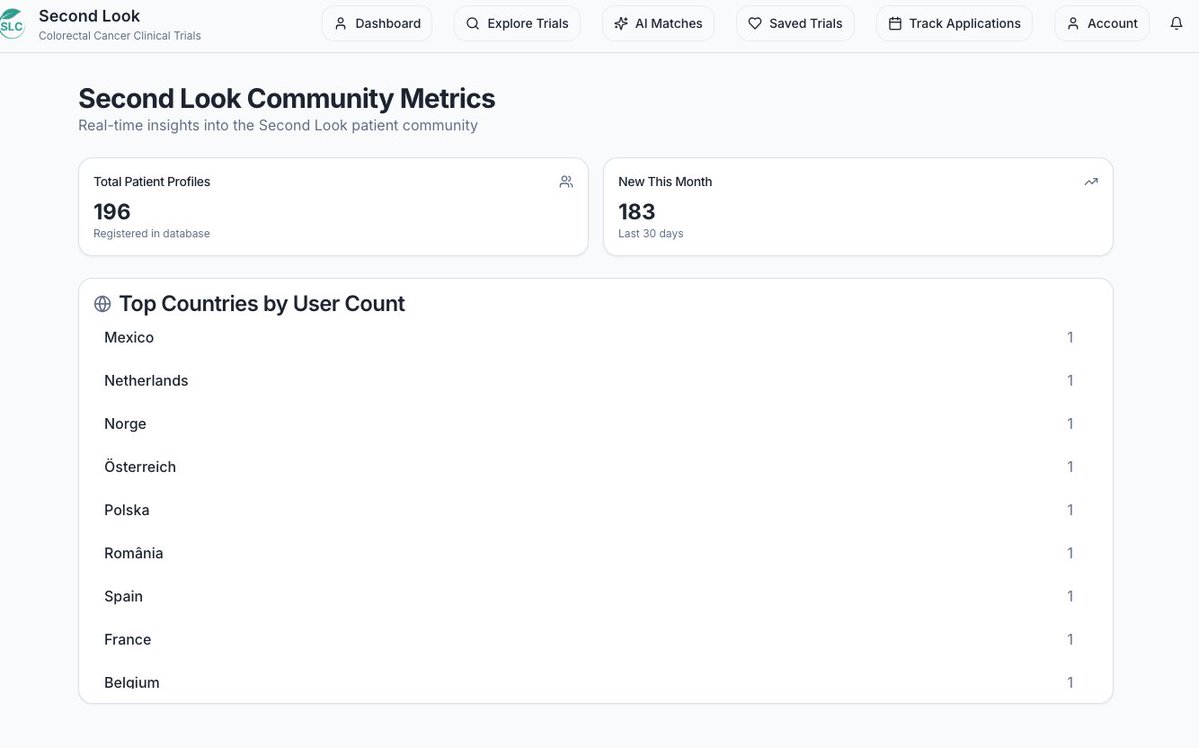
Task: Click the person icon in Dashboard button
Action: [341, 24]
